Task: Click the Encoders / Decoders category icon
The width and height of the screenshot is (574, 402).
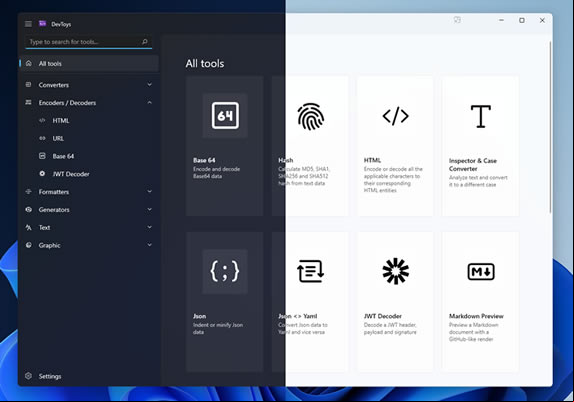Action: [28, 103]
